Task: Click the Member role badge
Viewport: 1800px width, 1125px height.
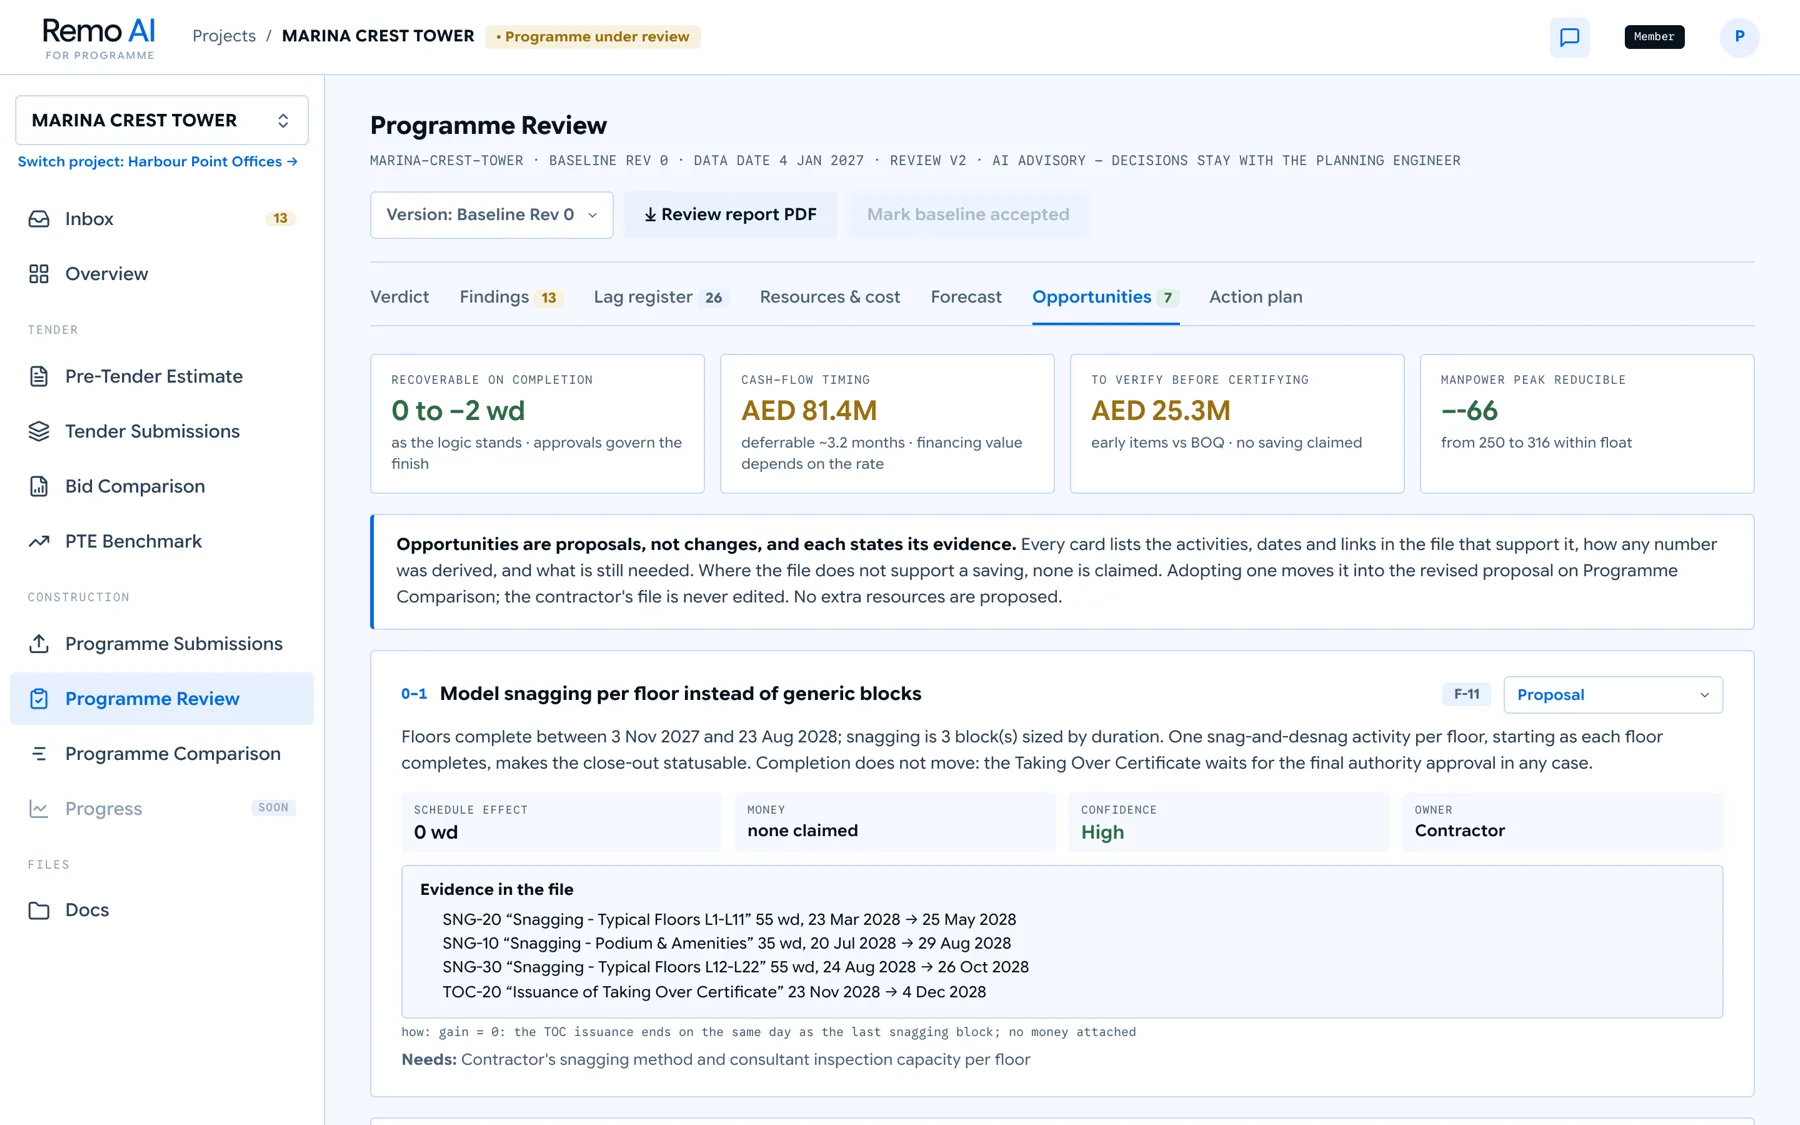Action: pyautogui.click(x=1654, y=37)
